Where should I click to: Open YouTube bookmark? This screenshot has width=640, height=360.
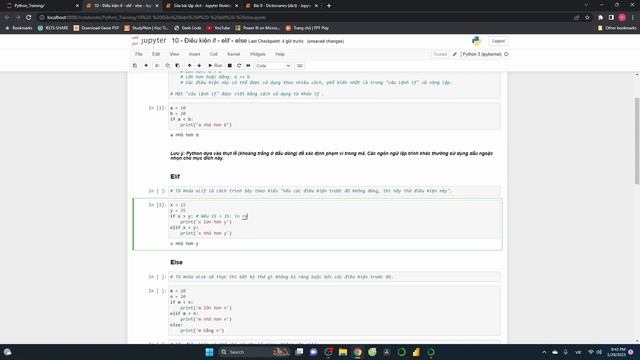pyautogui.click(x=218, y=28)
